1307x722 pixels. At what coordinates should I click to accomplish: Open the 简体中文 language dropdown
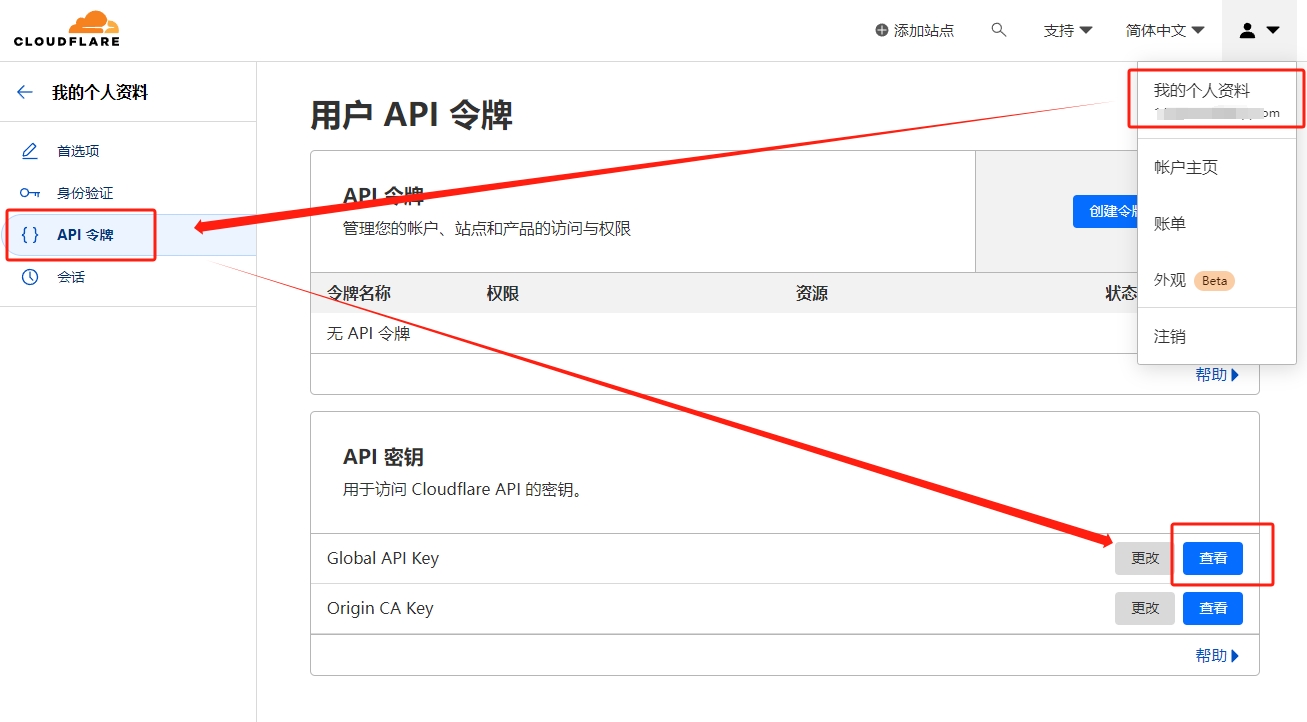coord(1164,31)
